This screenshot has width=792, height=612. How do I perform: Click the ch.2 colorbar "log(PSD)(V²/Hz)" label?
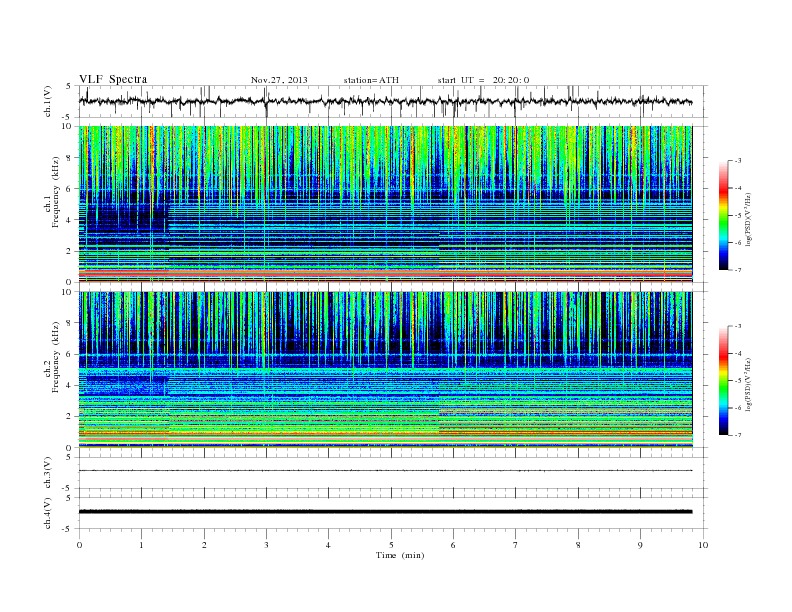(x=748, y=384)
